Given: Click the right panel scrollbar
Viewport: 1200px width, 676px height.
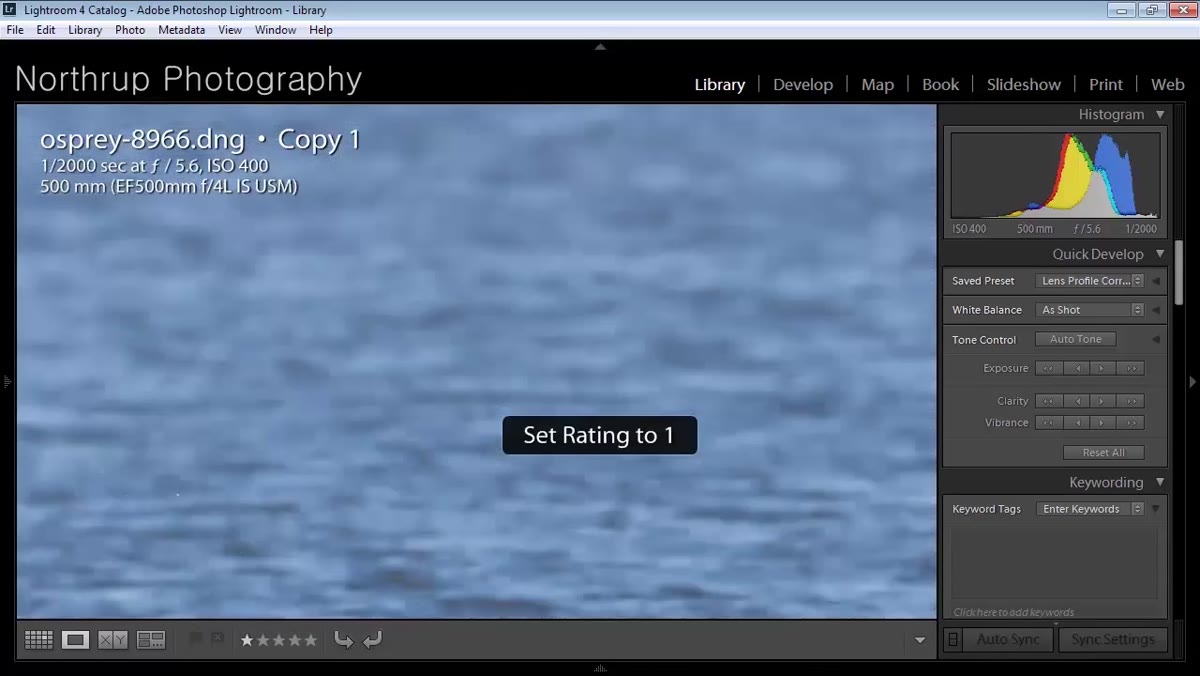Looking at the screenshot, I should coord(1180,272).
